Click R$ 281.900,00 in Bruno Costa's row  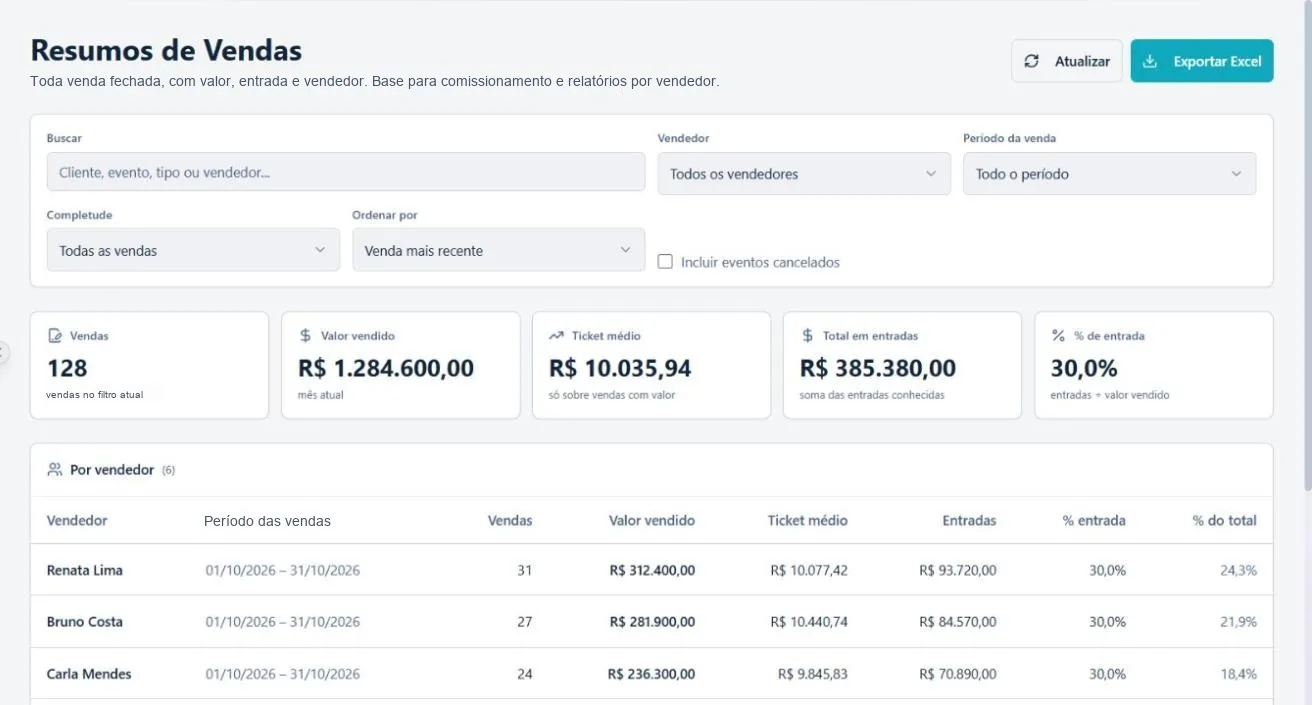652,621
